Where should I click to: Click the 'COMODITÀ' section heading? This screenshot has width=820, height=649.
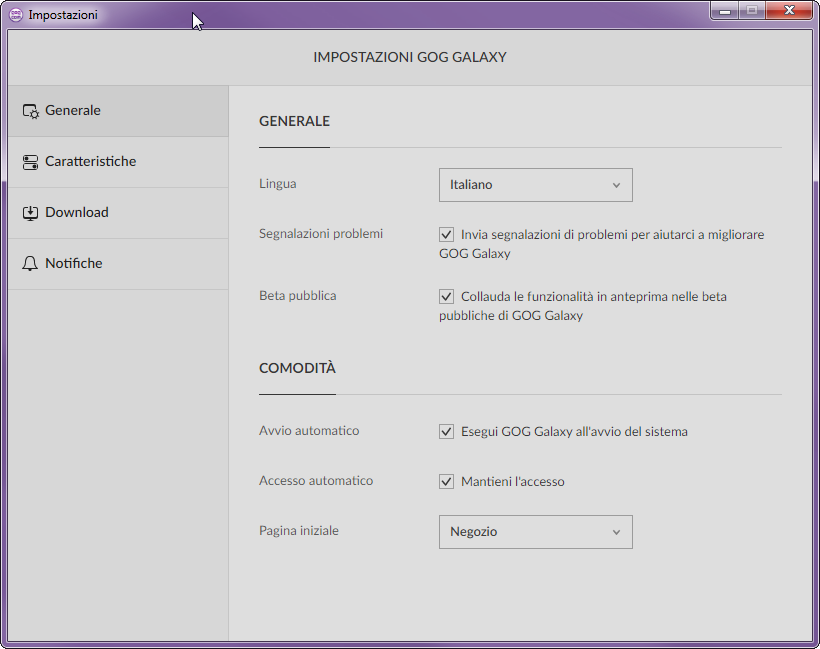(x=297, y=368)
